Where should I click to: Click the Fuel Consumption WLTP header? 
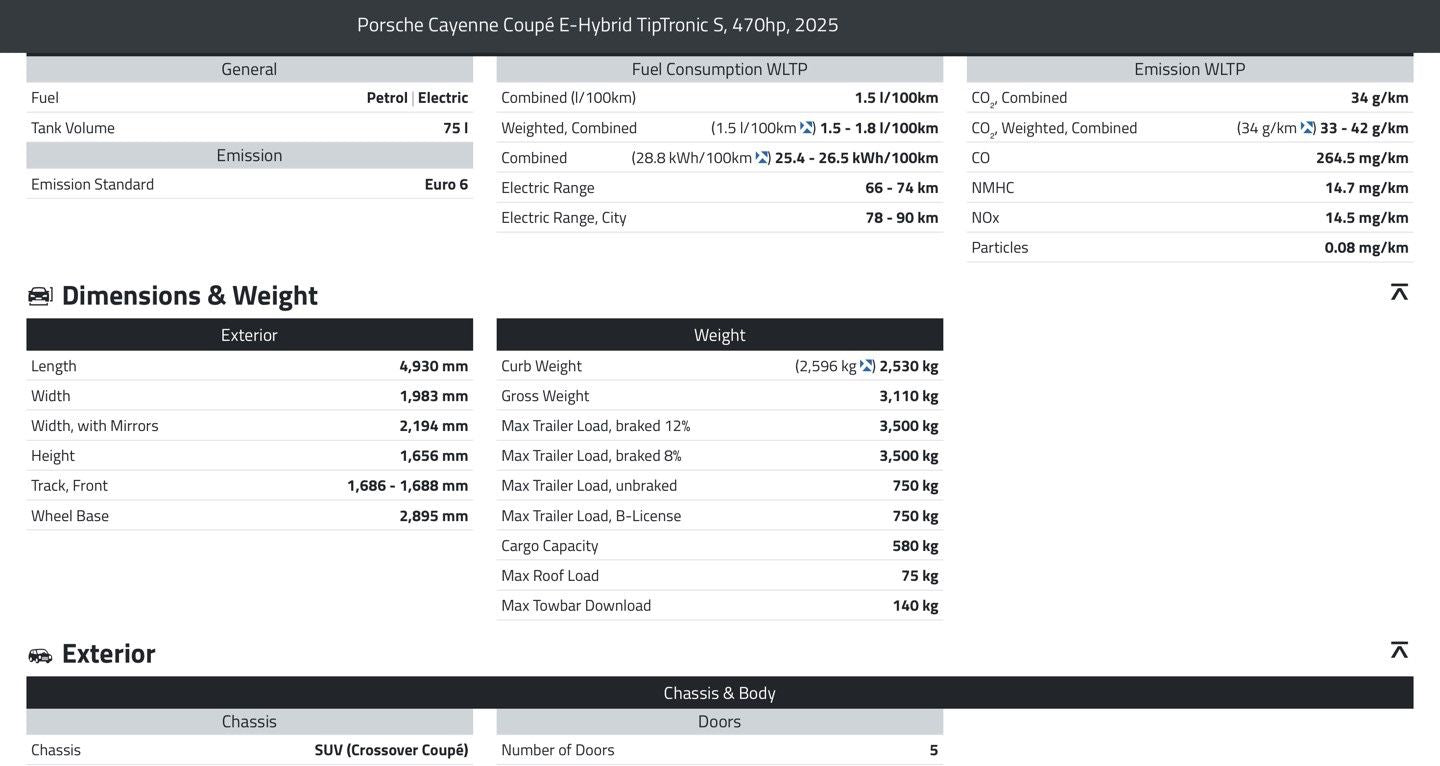point(719,69)
